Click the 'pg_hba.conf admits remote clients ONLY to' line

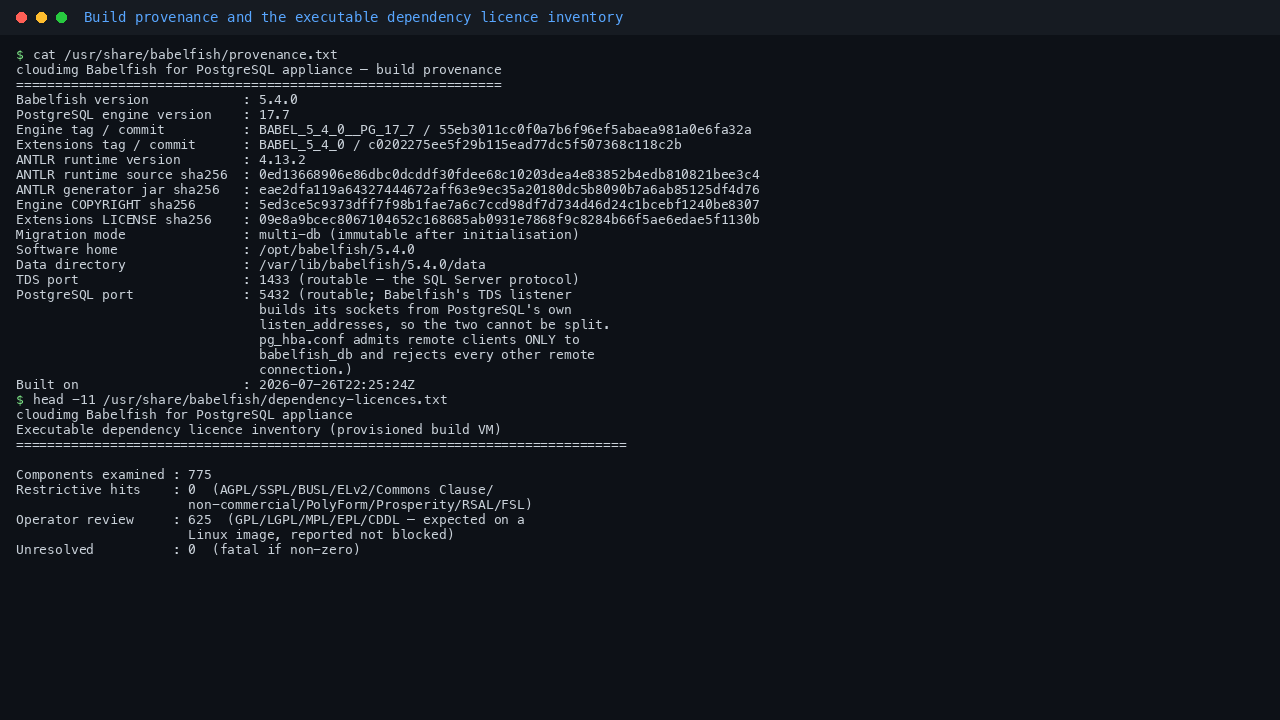pos(419,340)
